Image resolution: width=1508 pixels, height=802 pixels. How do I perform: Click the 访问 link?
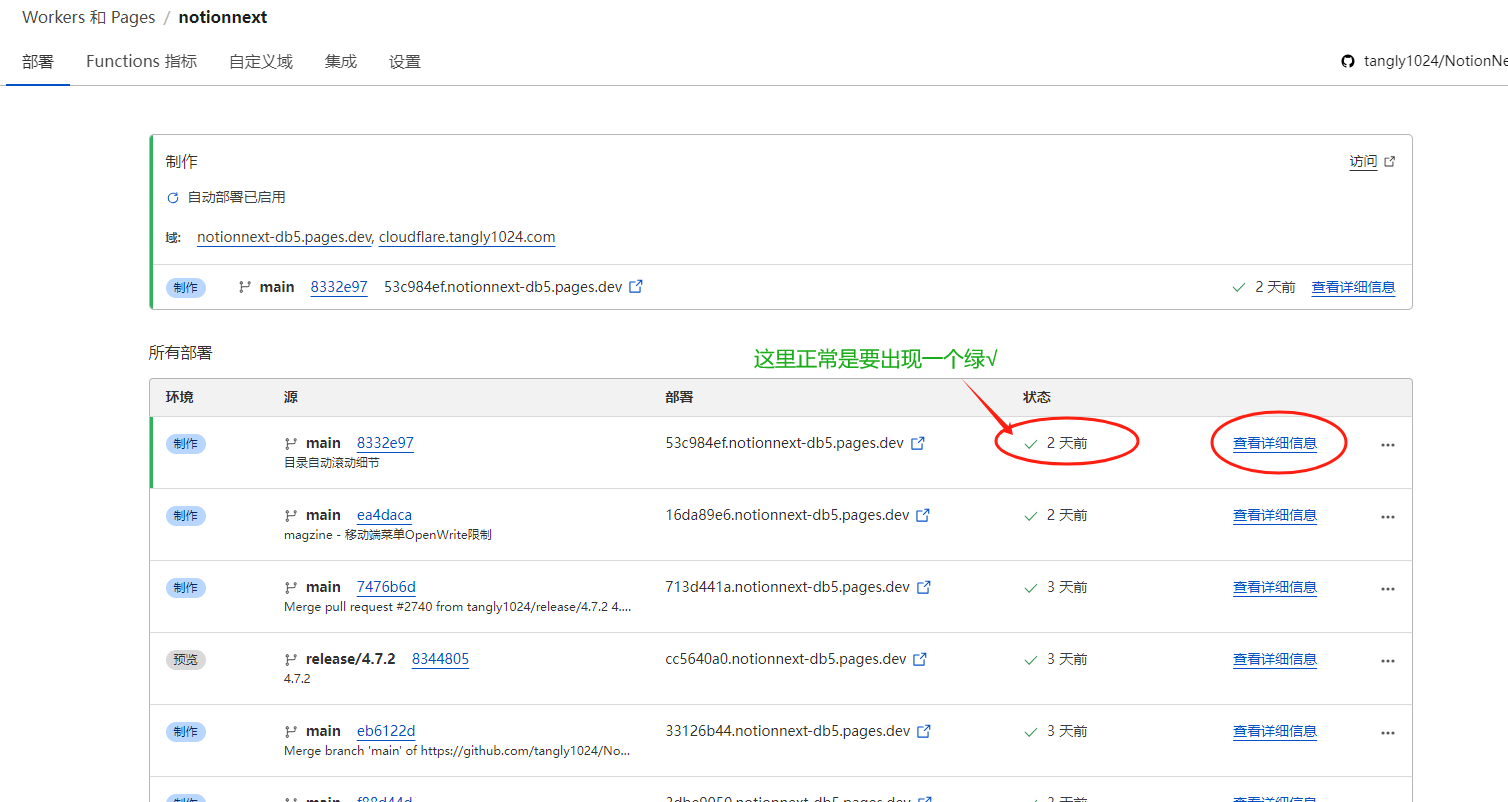(1363, 161)
